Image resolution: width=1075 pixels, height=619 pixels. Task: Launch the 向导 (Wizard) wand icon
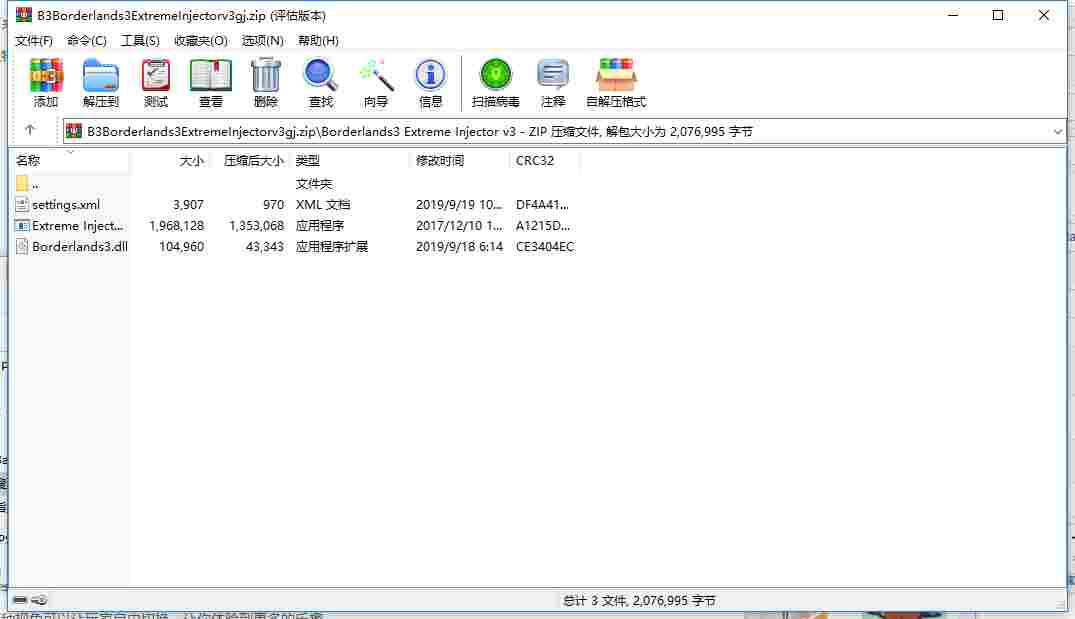click(376, 75)
